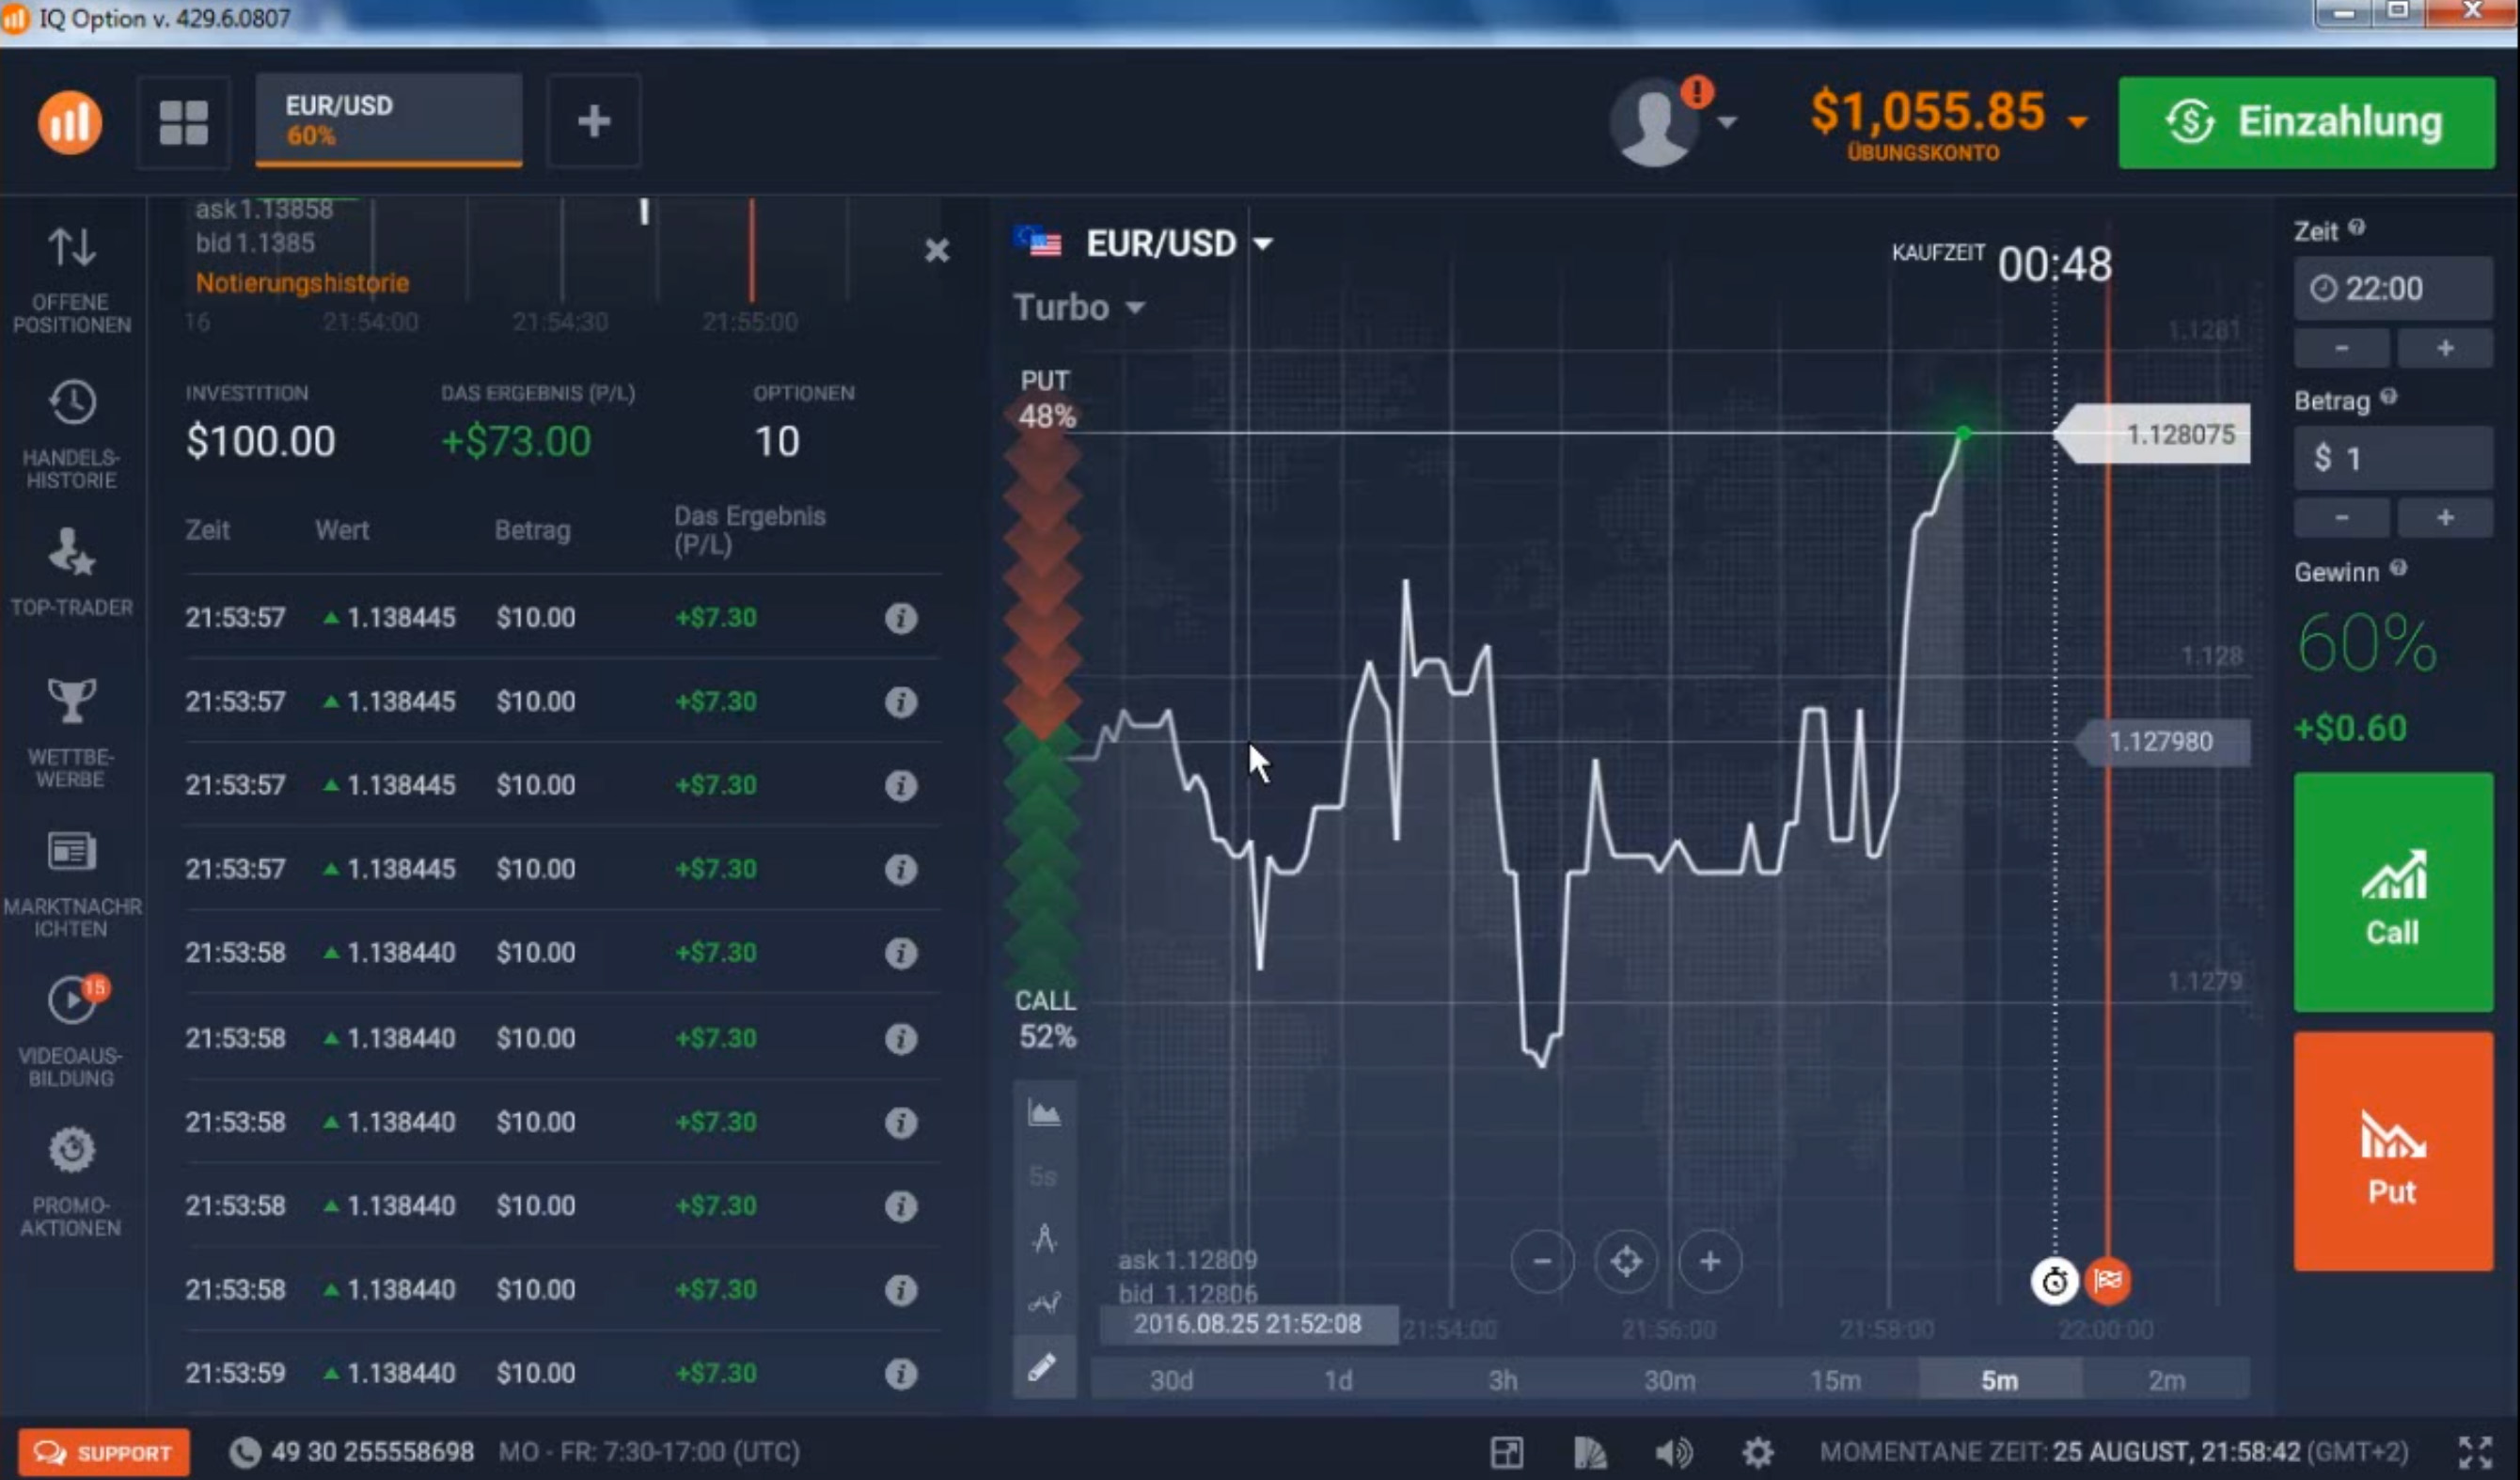Open the Support chat button

pyautogui.click(x=104, y=1452)
